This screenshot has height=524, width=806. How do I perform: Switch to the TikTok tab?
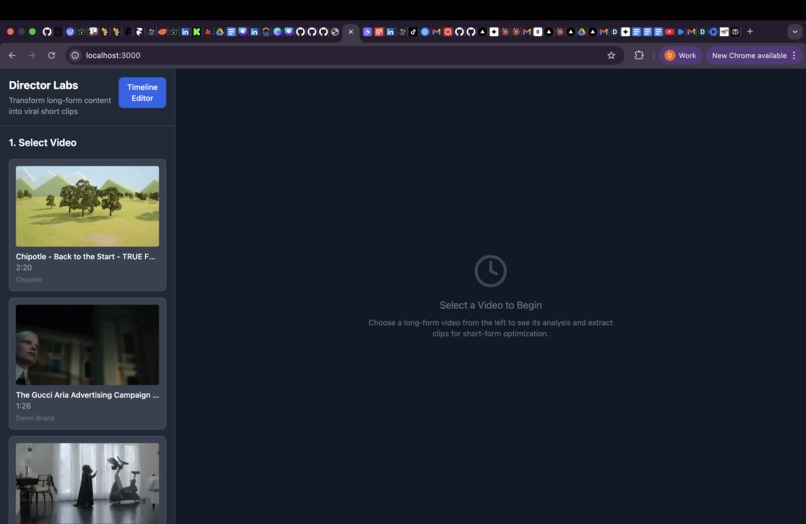tap(413, 32)
